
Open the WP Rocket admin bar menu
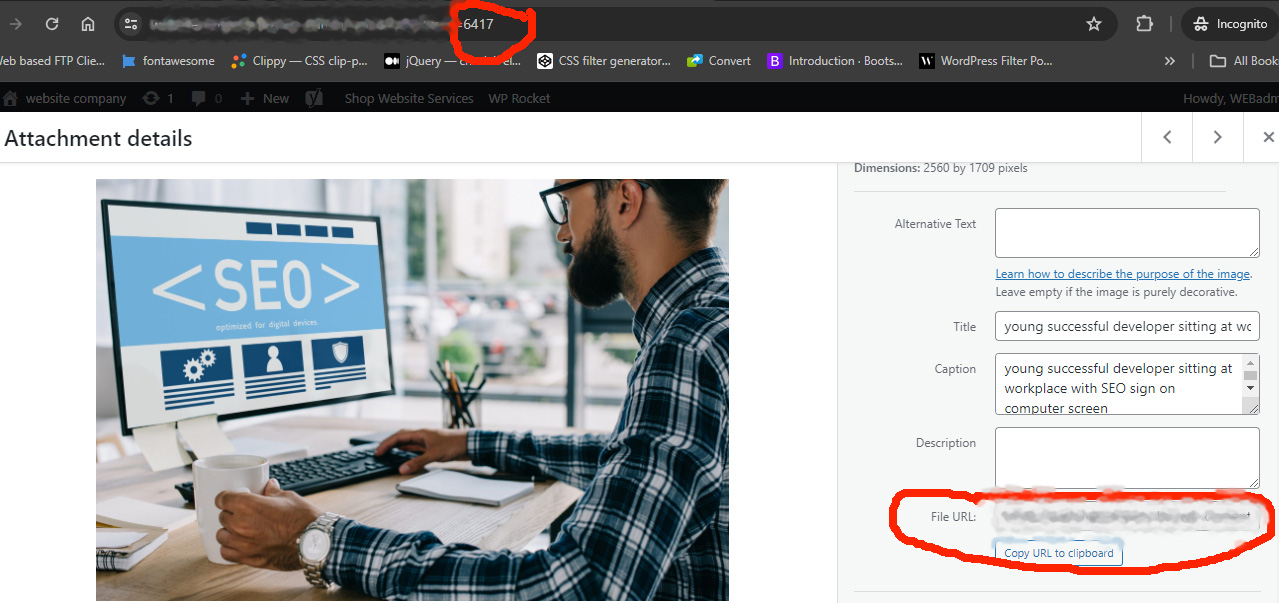519,98
